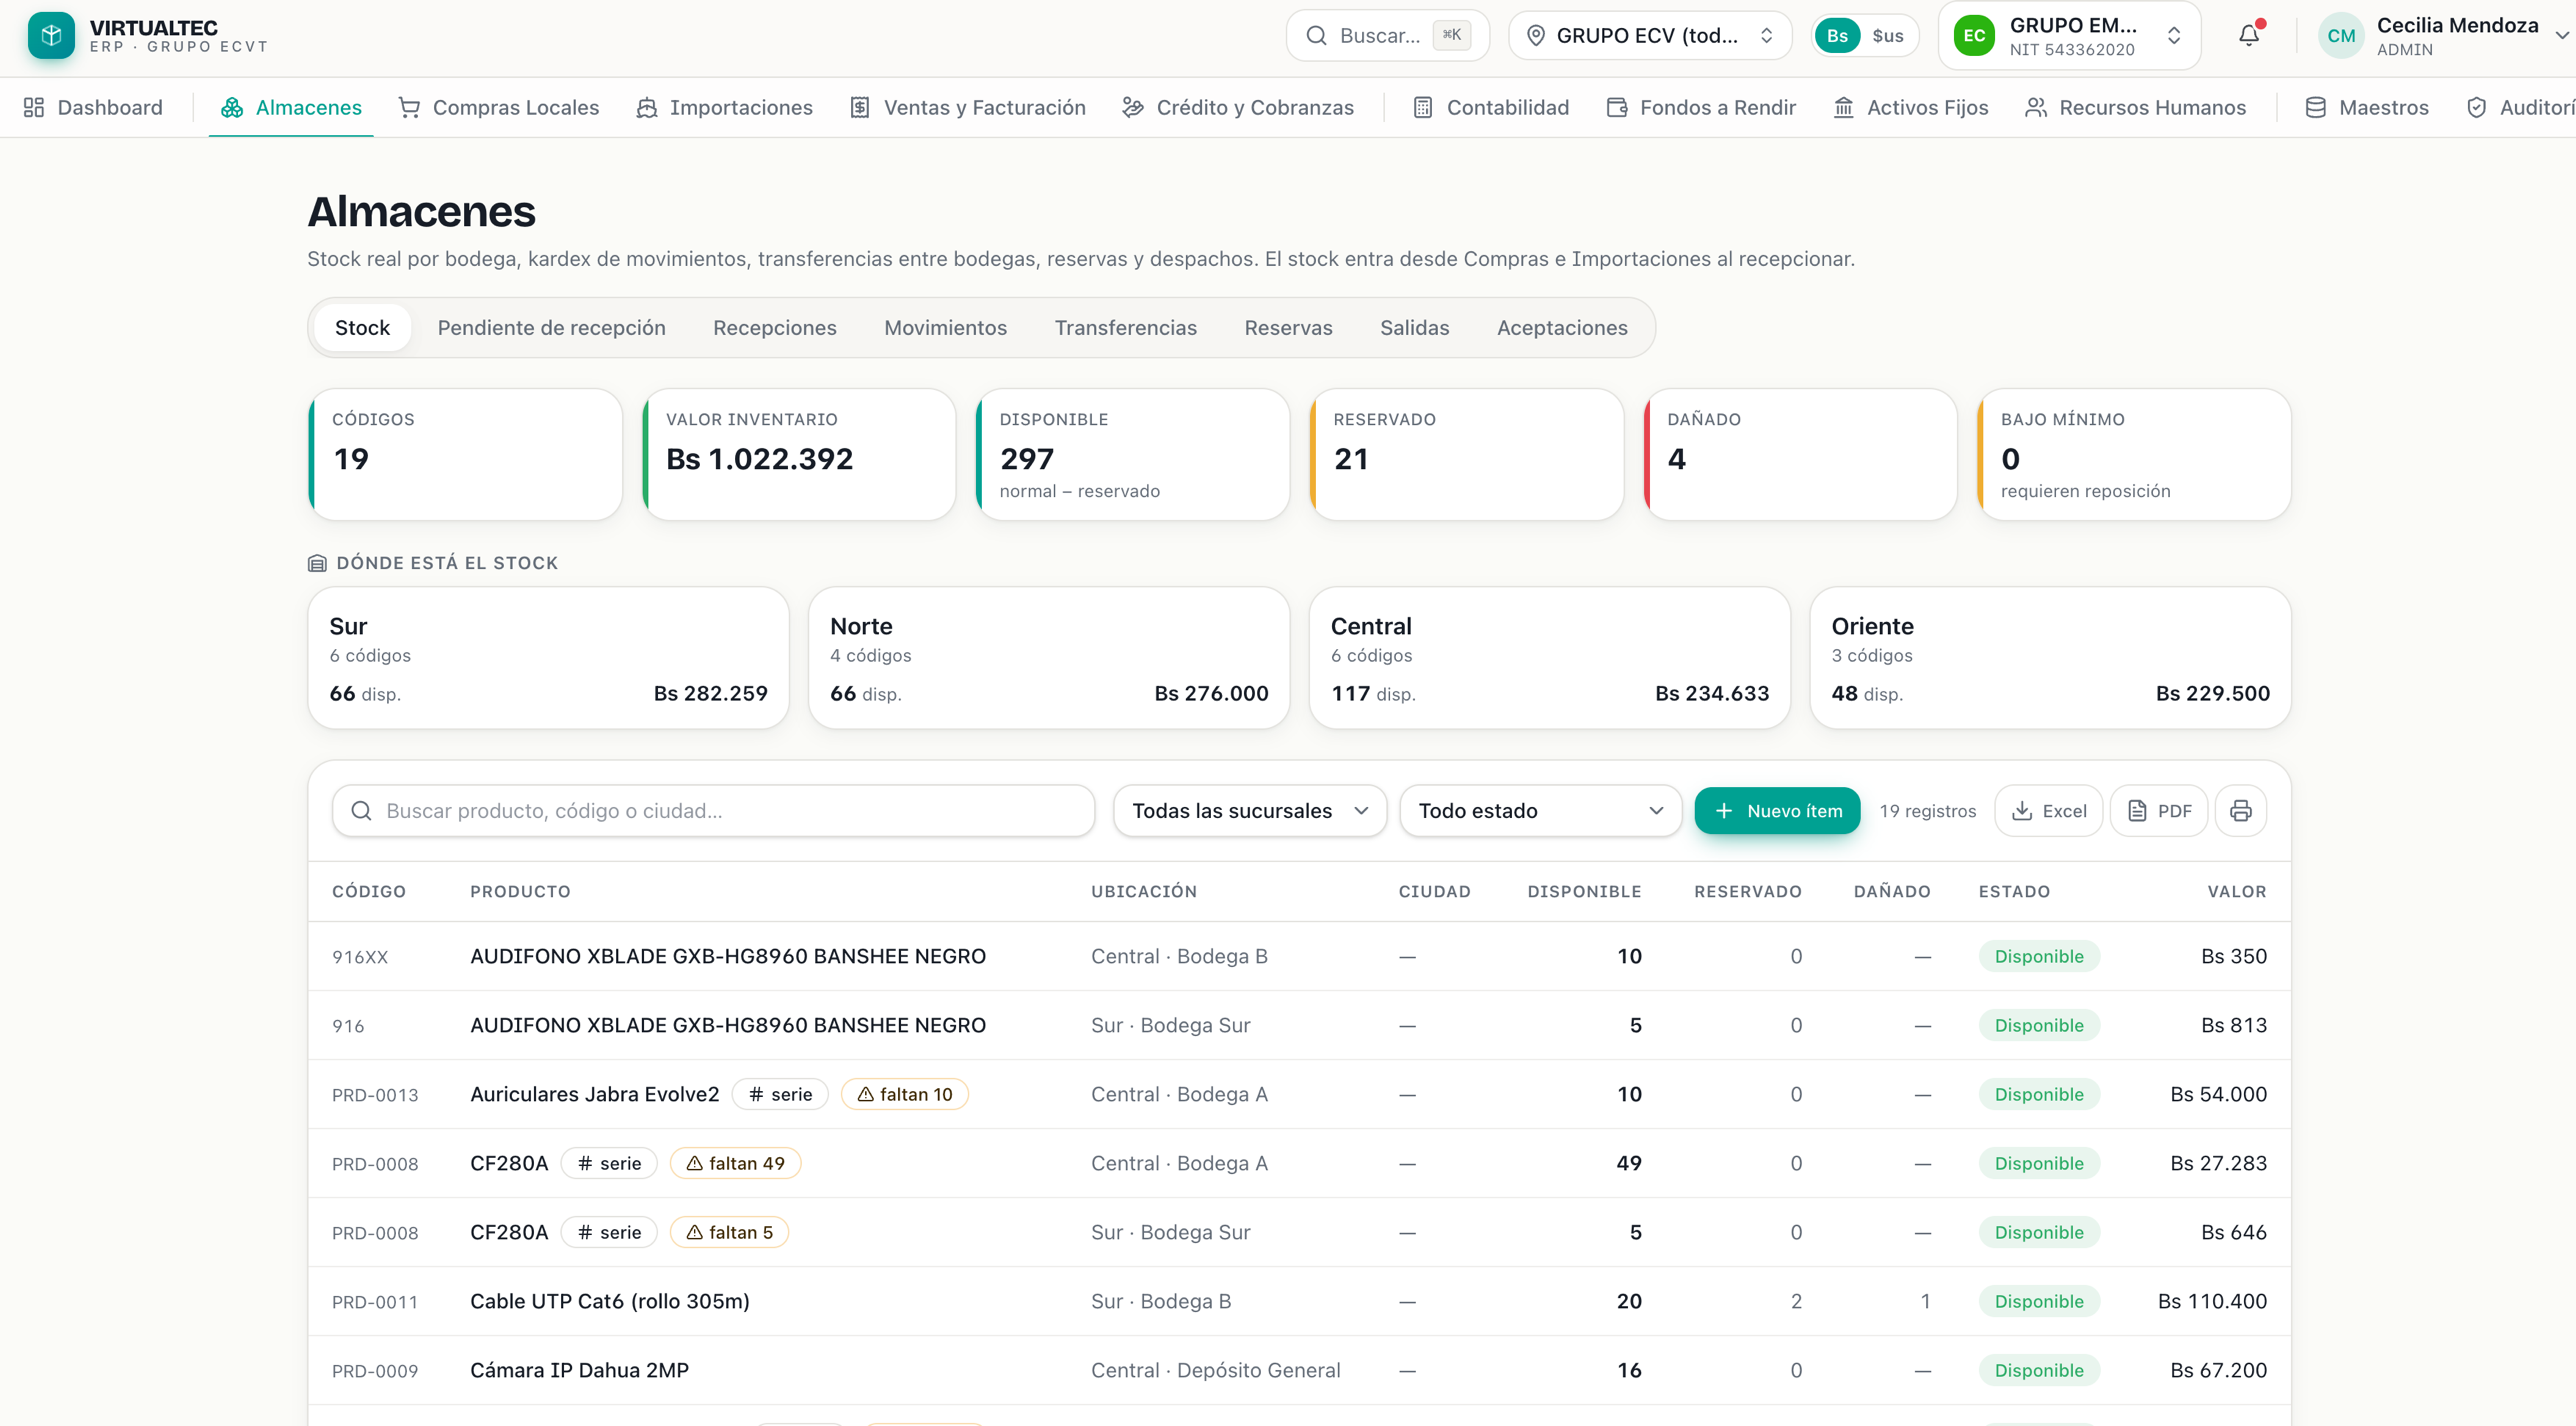Click the Buscar producto search field
Image resolution: width=2576 pixels, height=1426 pixels.
pyautogui.click(x=713, y=811)
